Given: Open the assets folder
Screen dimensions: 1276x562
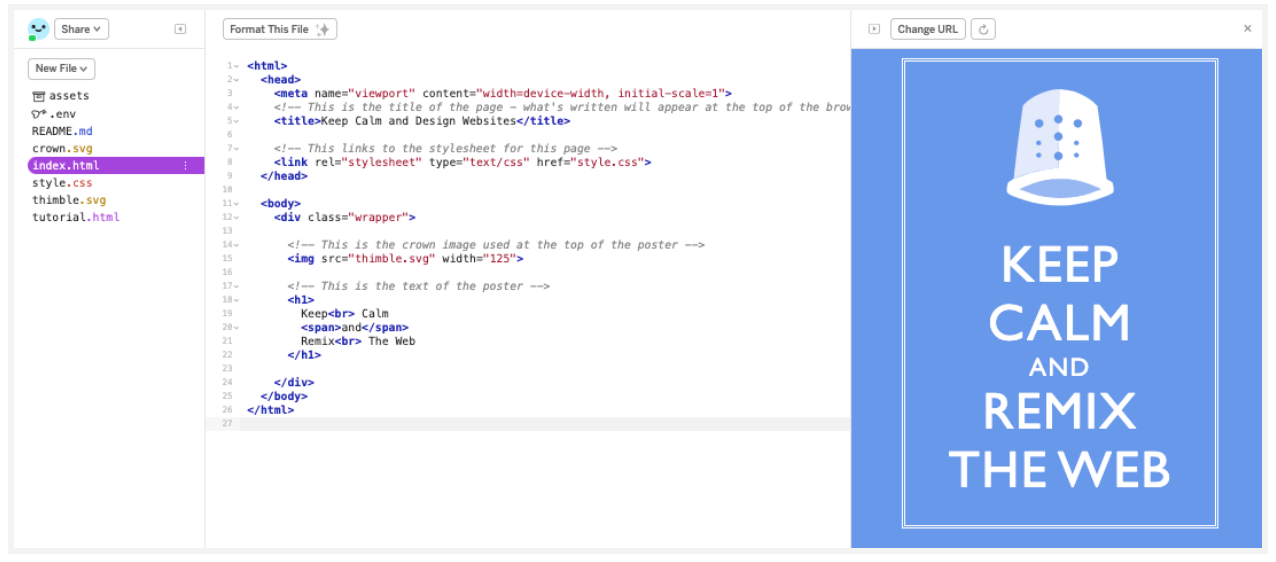Looking at the screenshot, I should pyautogui.click(x=60, y=96).
